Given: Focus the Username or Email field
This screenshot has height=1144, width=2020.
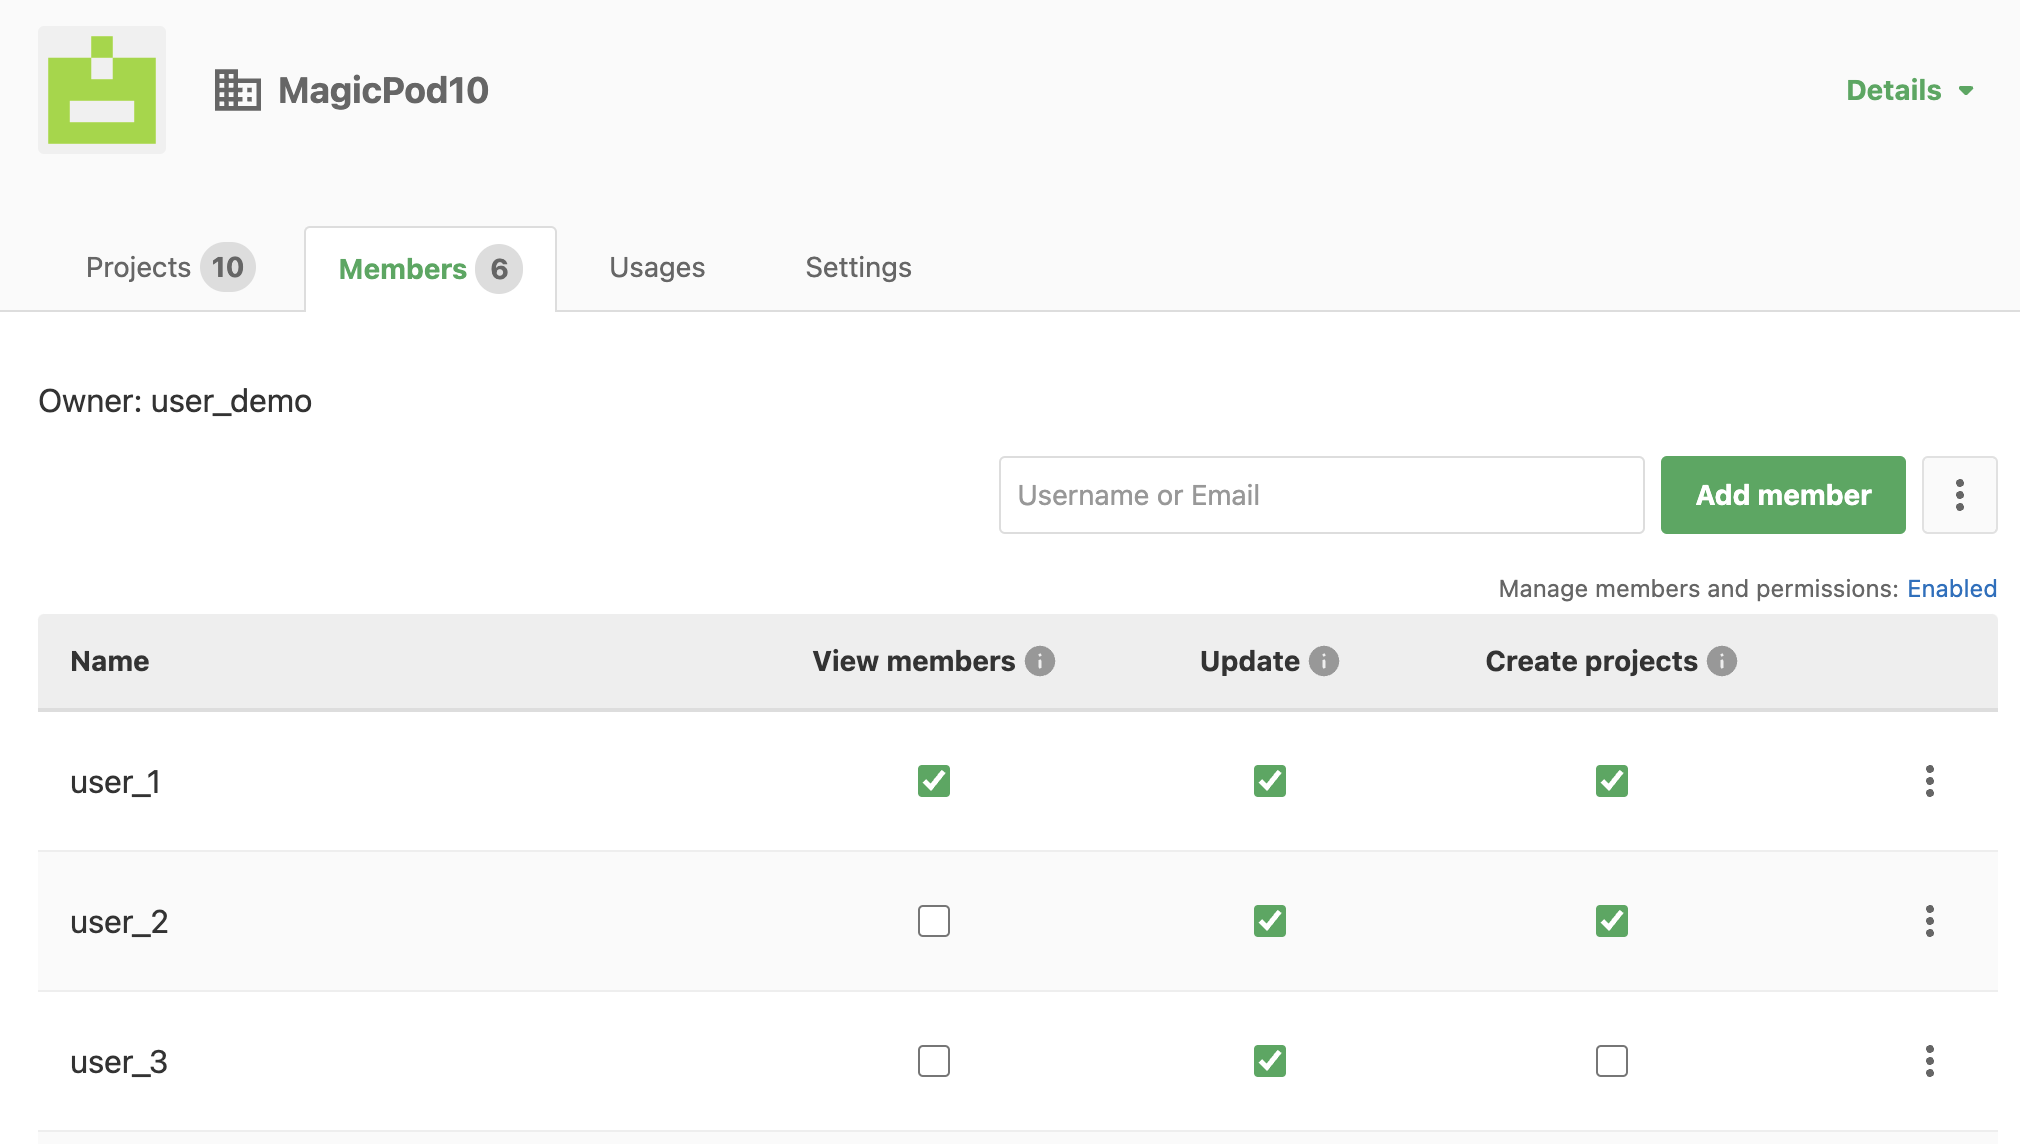Looking at the screenshot, I should coord(1322,495).
